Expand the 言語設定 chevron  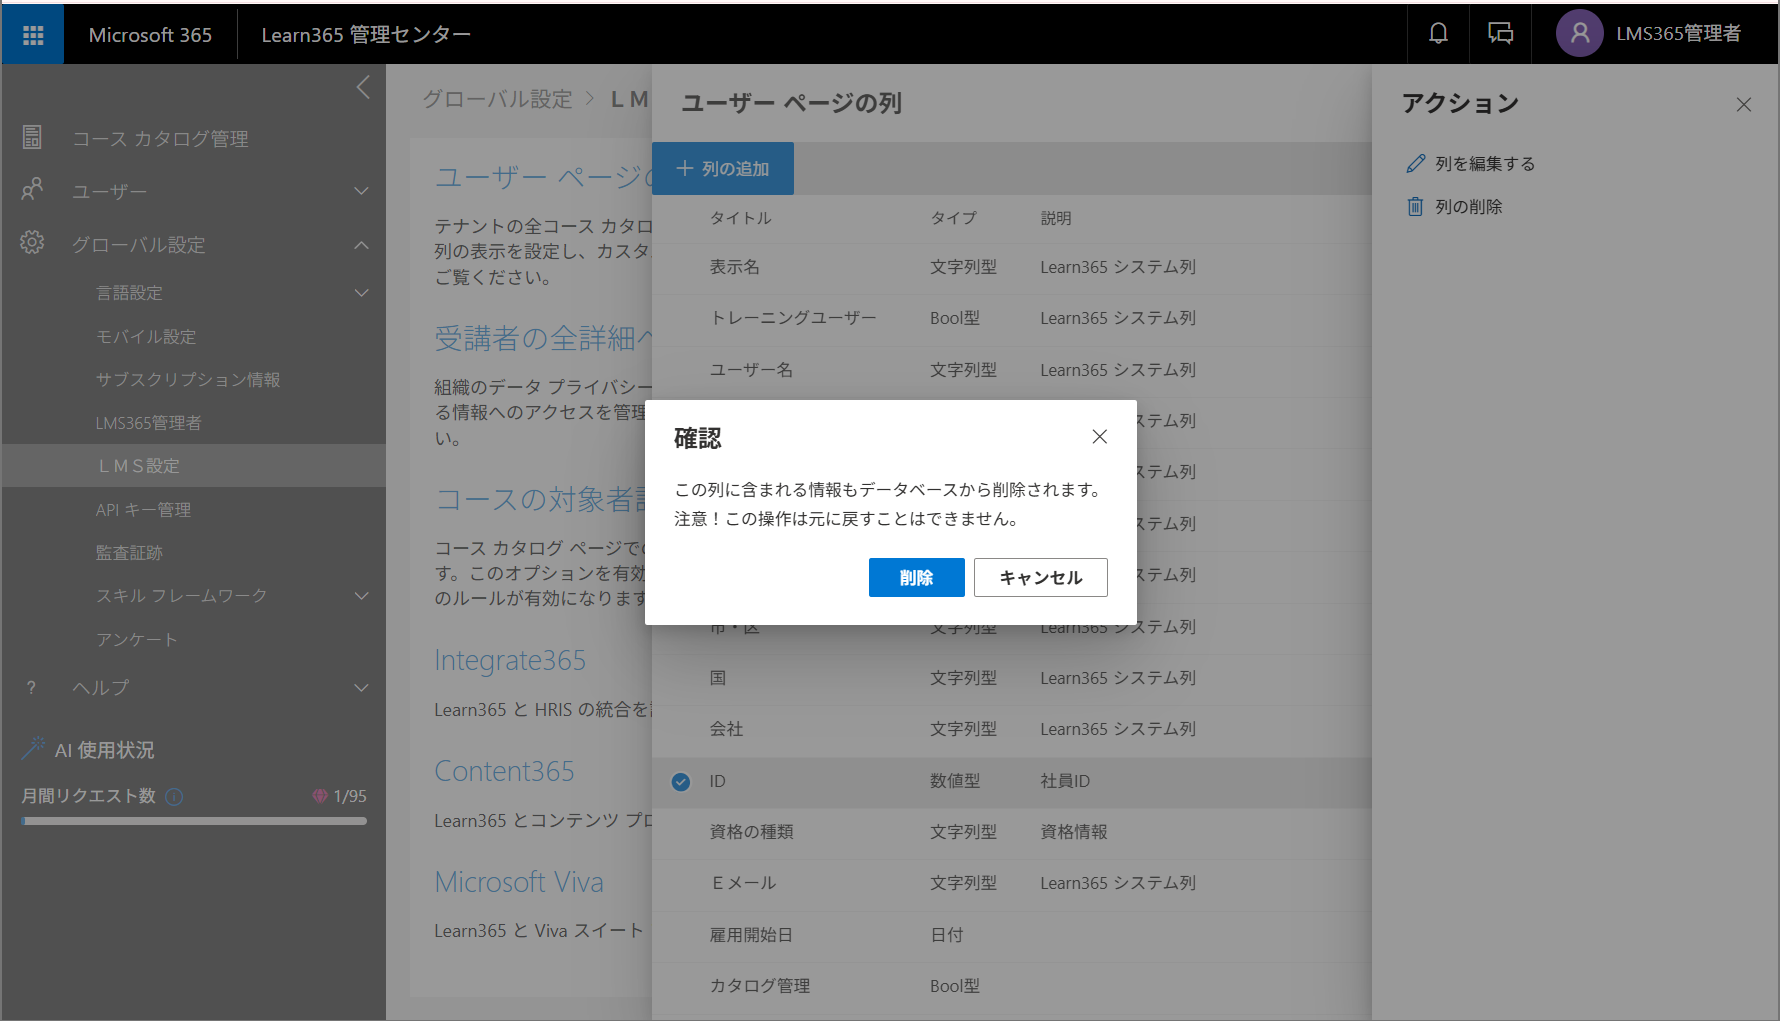pyautogui.click(x=362, y=293)
